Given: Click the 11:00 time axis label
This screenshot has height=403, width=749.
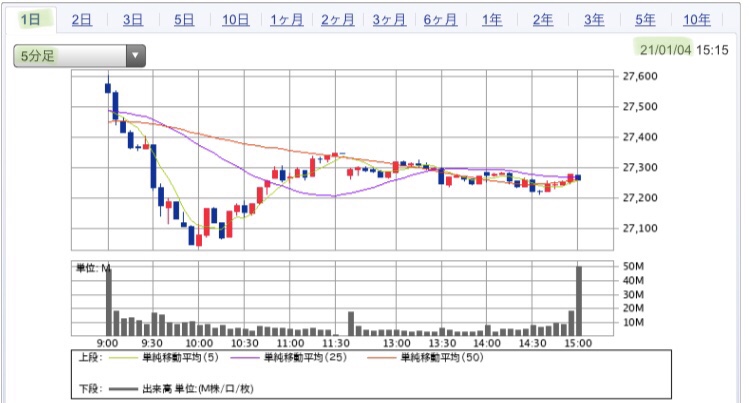Looking at the screenshot, I should tap(290, 343).
